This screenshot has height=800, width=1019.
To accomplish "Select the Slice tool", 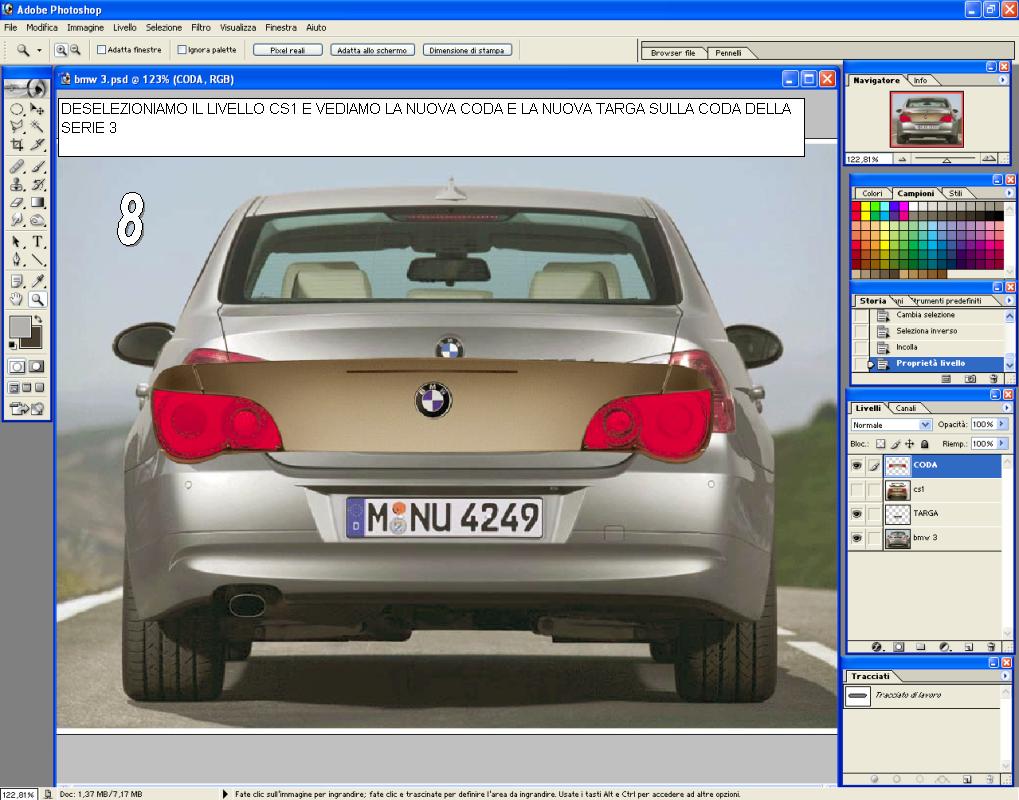I will click(37, 144).
